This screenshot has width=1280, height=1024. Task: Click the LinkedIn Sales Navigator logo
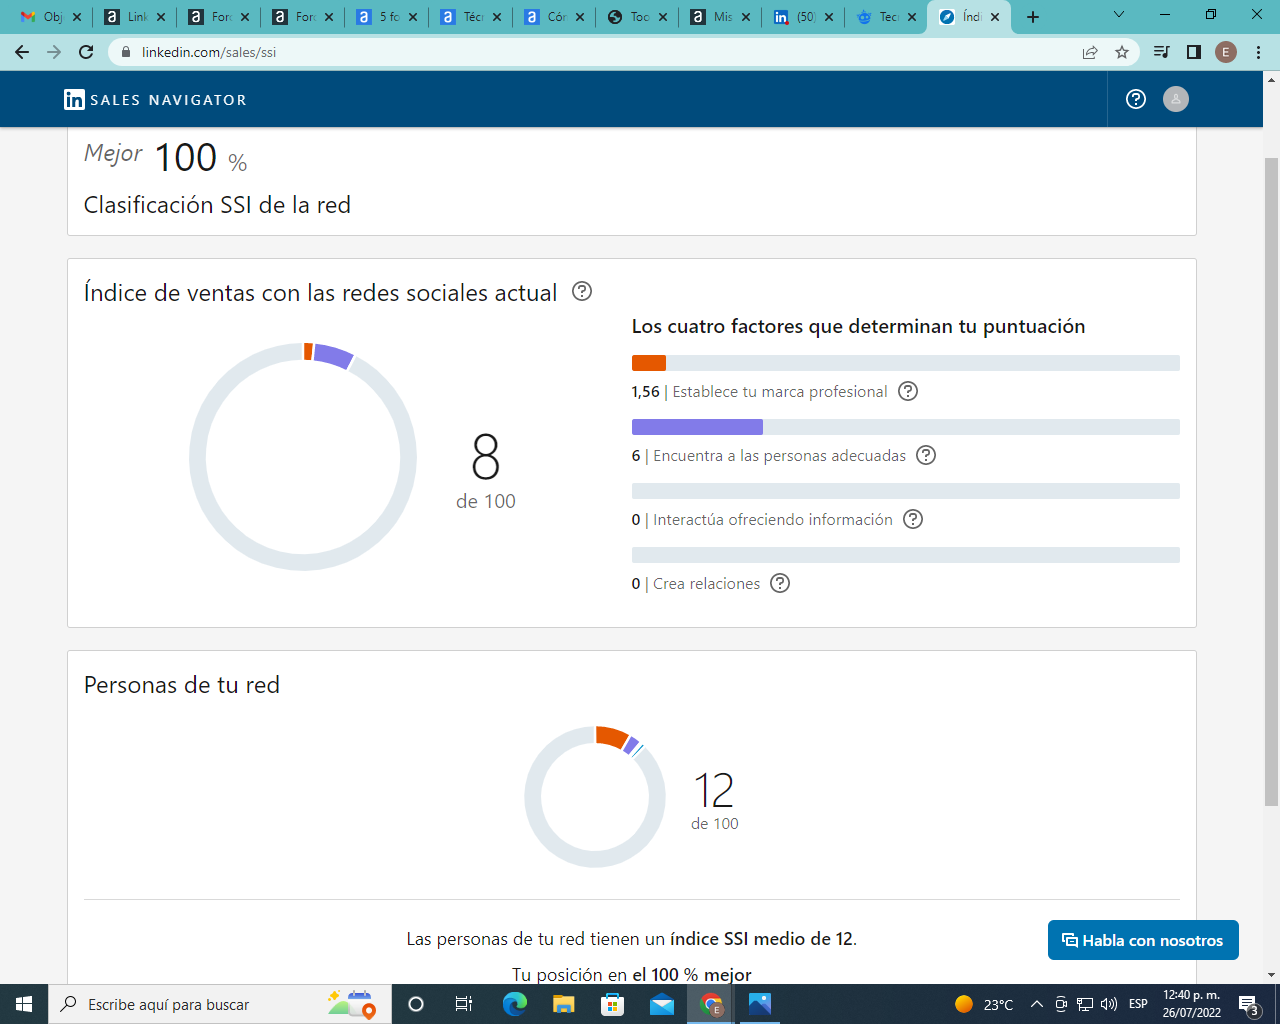tap(155, 99)
